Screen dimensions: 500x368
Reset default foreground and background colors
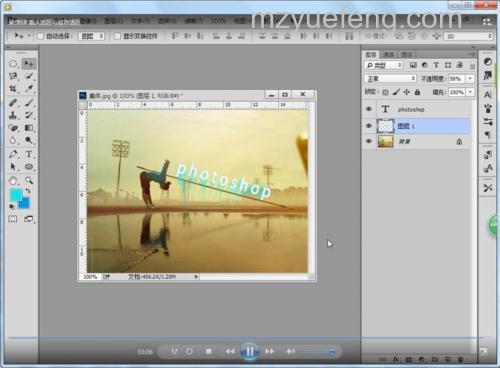(12, 207)
